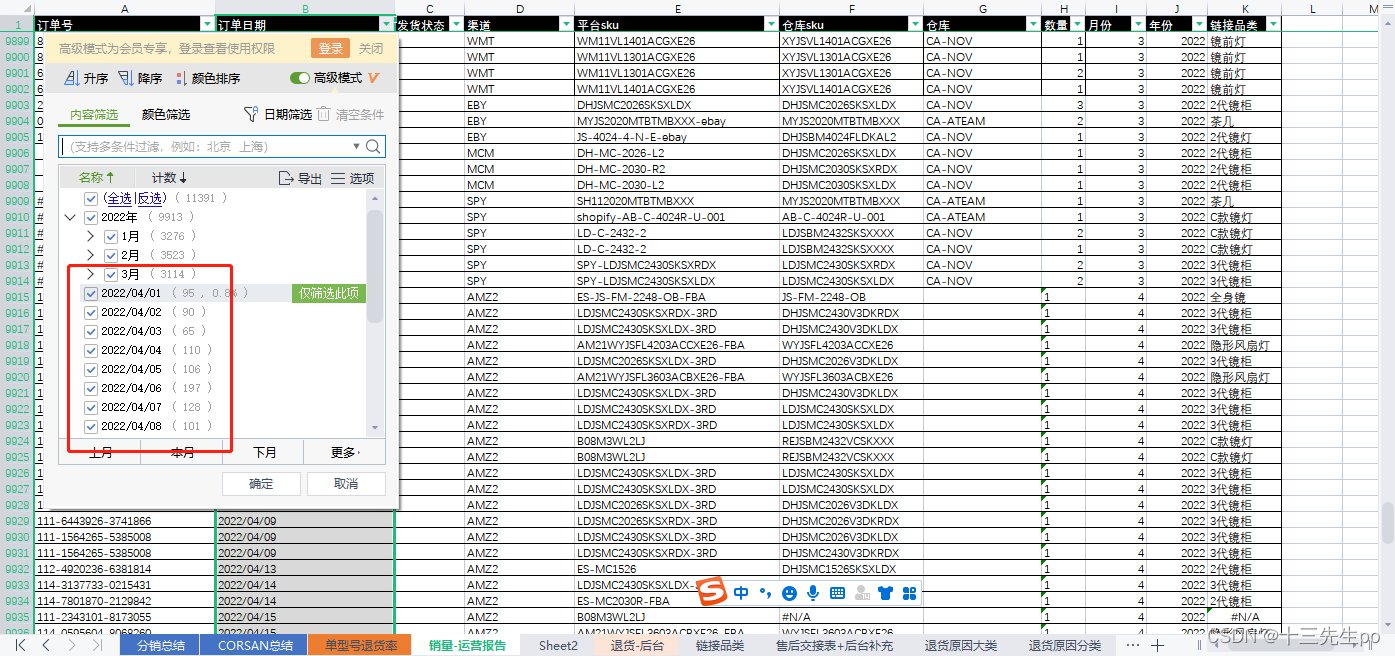
Task: Open the 订单日期 column filter dropdown
Action: [387, 24]
